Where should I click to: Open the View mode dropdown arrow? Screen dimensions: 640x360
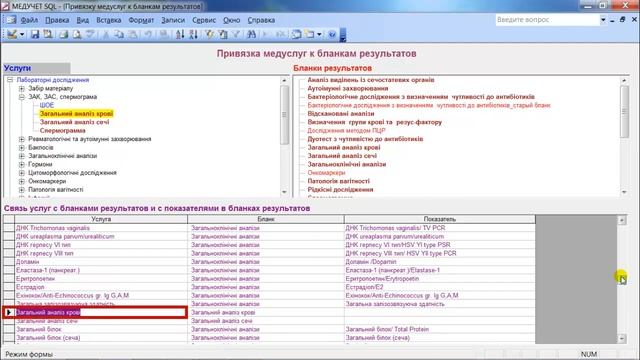pyautogui.click(x=22, y=35)
